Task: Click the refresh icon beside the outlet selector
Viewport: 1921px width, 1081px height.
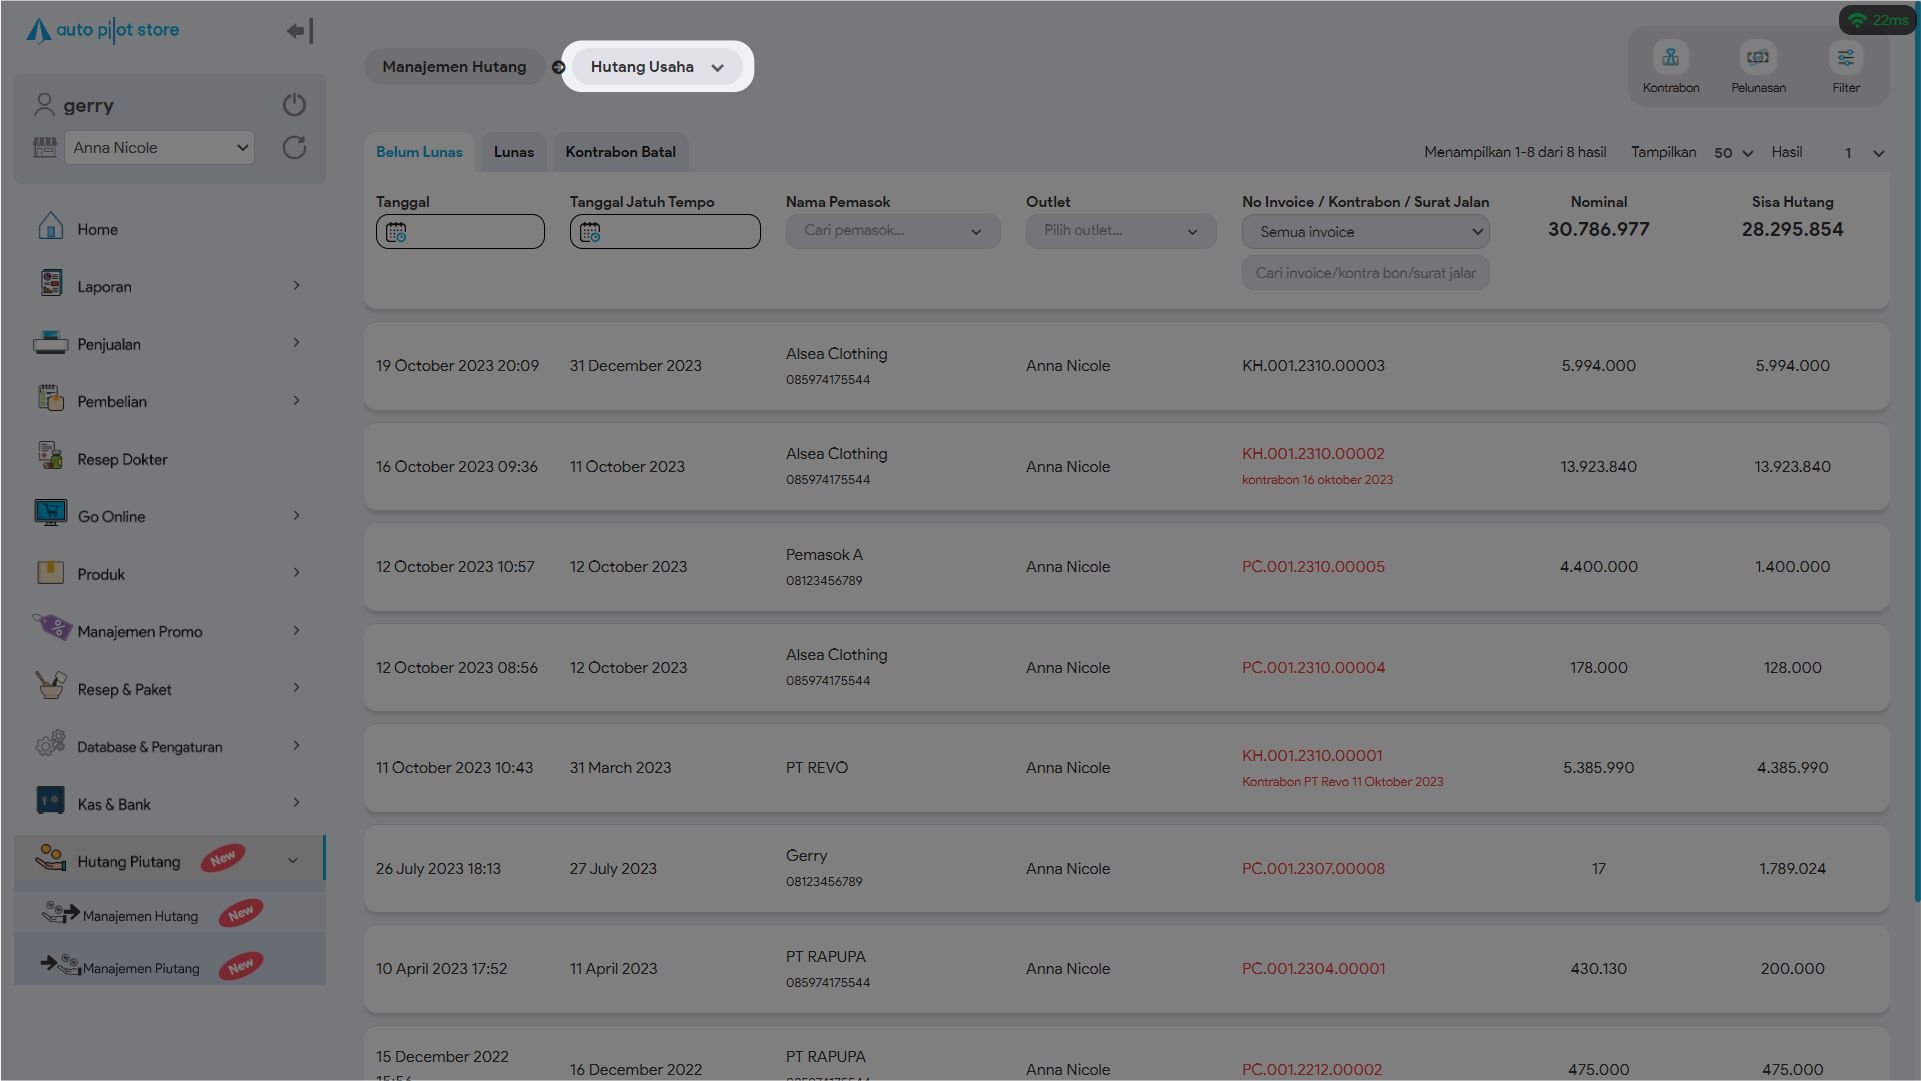Action: click(x=294, y=148)
